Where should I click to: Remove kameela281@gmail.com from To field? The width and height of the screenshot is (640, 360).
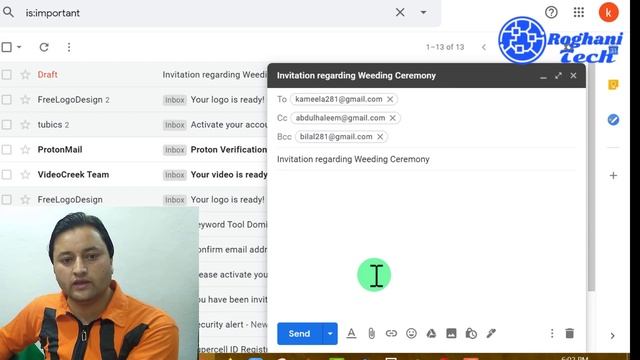point(390,99)
